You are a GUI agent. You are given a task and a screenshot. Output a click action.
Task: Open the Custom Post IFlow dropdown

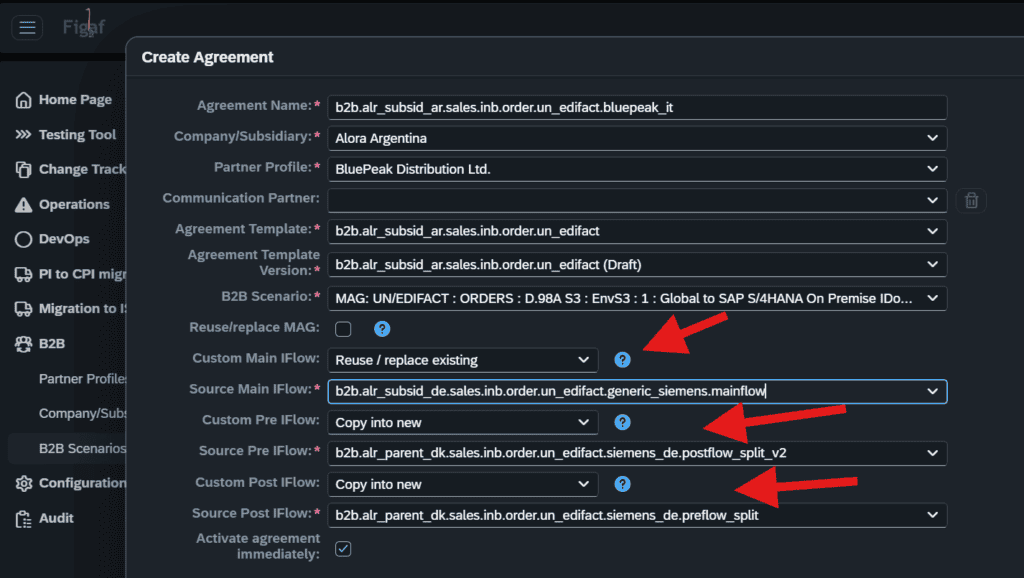pos(463,485)
